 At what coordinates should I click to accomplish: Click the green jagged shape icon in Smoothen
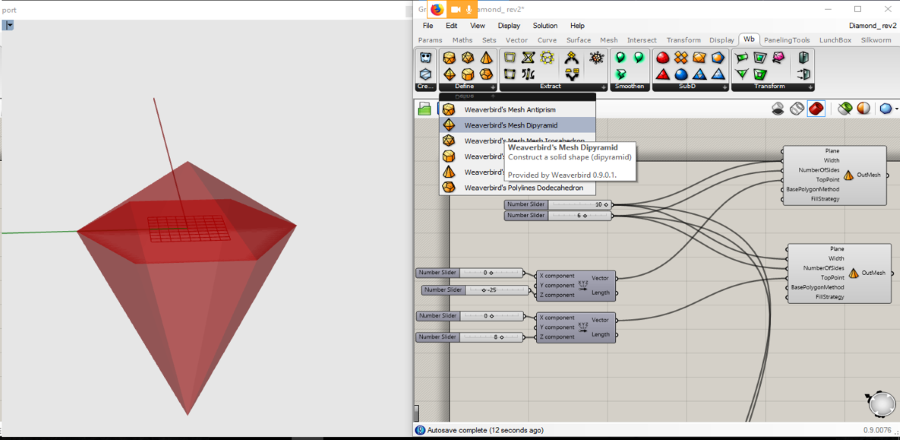[620, 74]
